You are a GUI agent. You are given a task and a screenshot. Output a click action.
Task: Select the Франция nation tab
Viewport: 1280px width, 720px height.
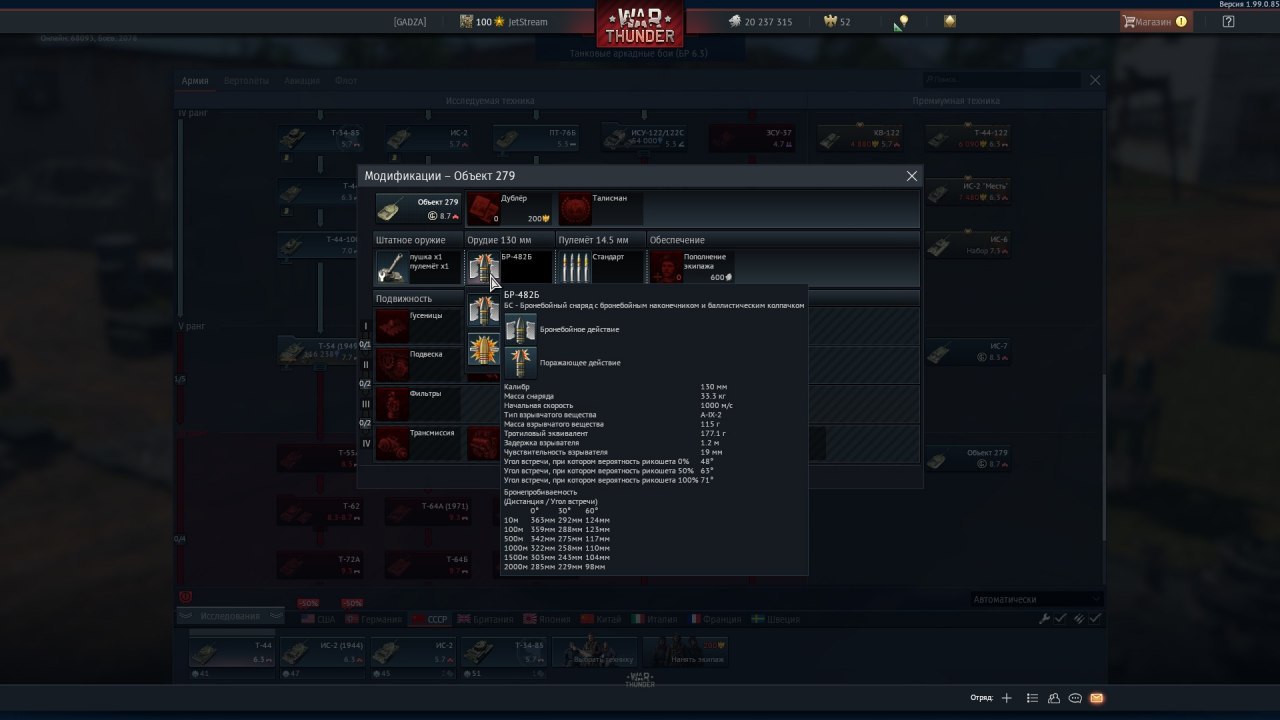point(714,619)
